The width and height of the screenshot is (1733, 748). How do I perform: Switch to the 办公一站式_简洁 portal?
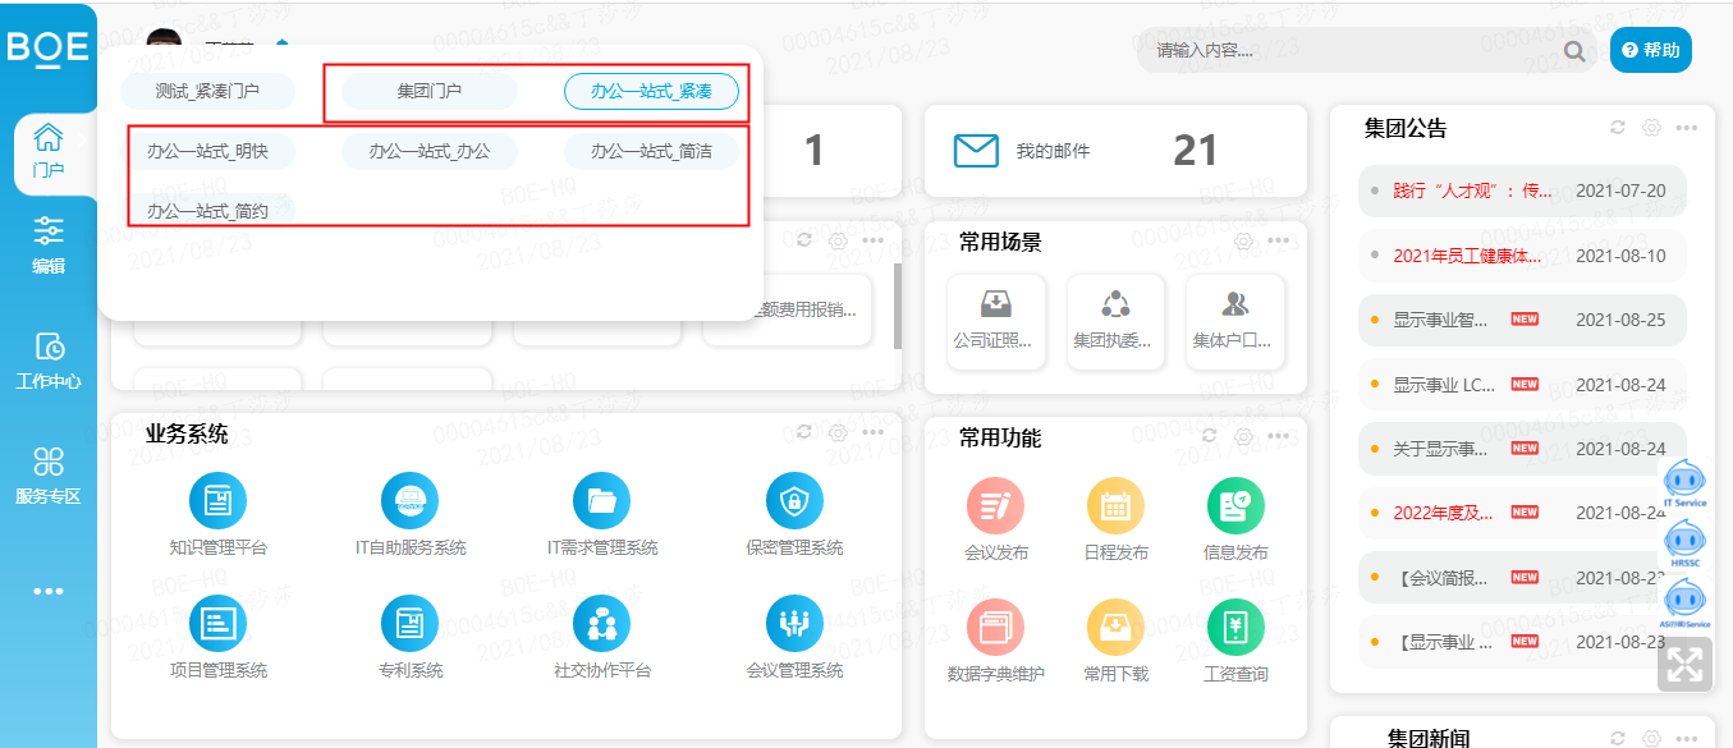(651, 151)
